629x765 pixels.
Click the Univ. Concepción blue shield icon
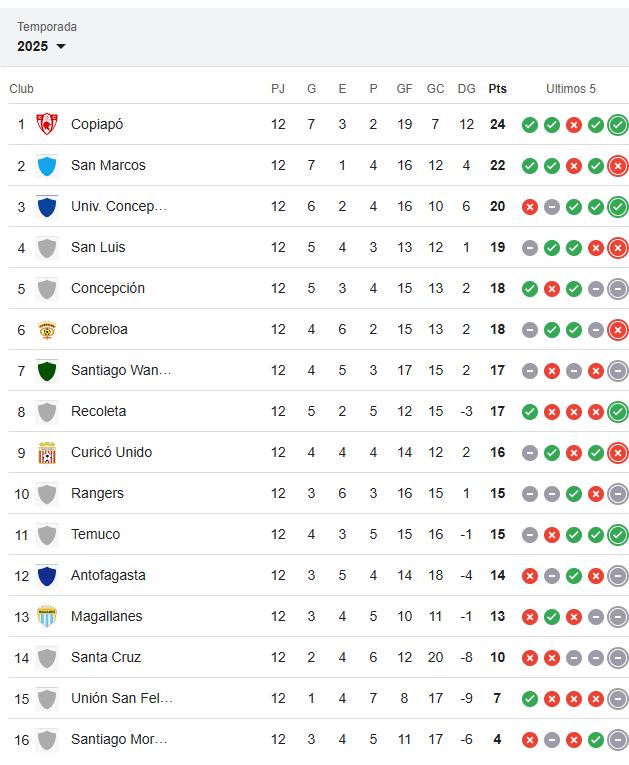(47, 206)
